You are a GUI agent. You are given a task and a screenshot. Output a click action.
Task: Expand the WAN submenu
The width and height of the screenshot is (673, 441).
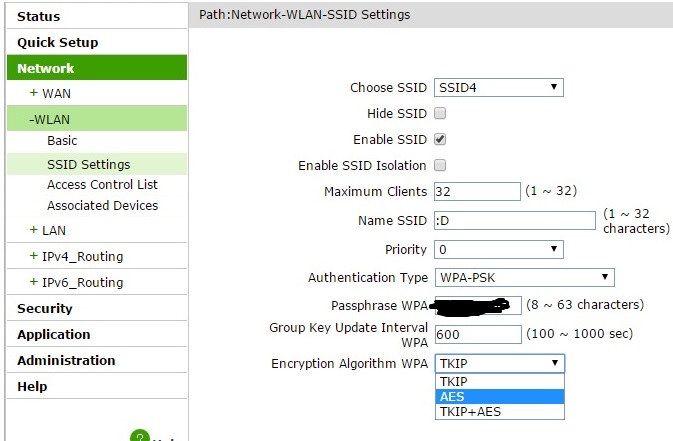click(x=50, y=93)
